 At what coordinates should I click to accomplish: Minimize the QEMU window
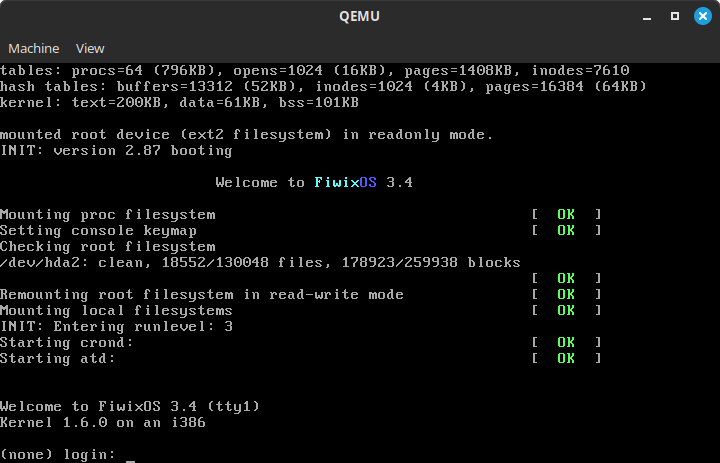click(647, 17)
